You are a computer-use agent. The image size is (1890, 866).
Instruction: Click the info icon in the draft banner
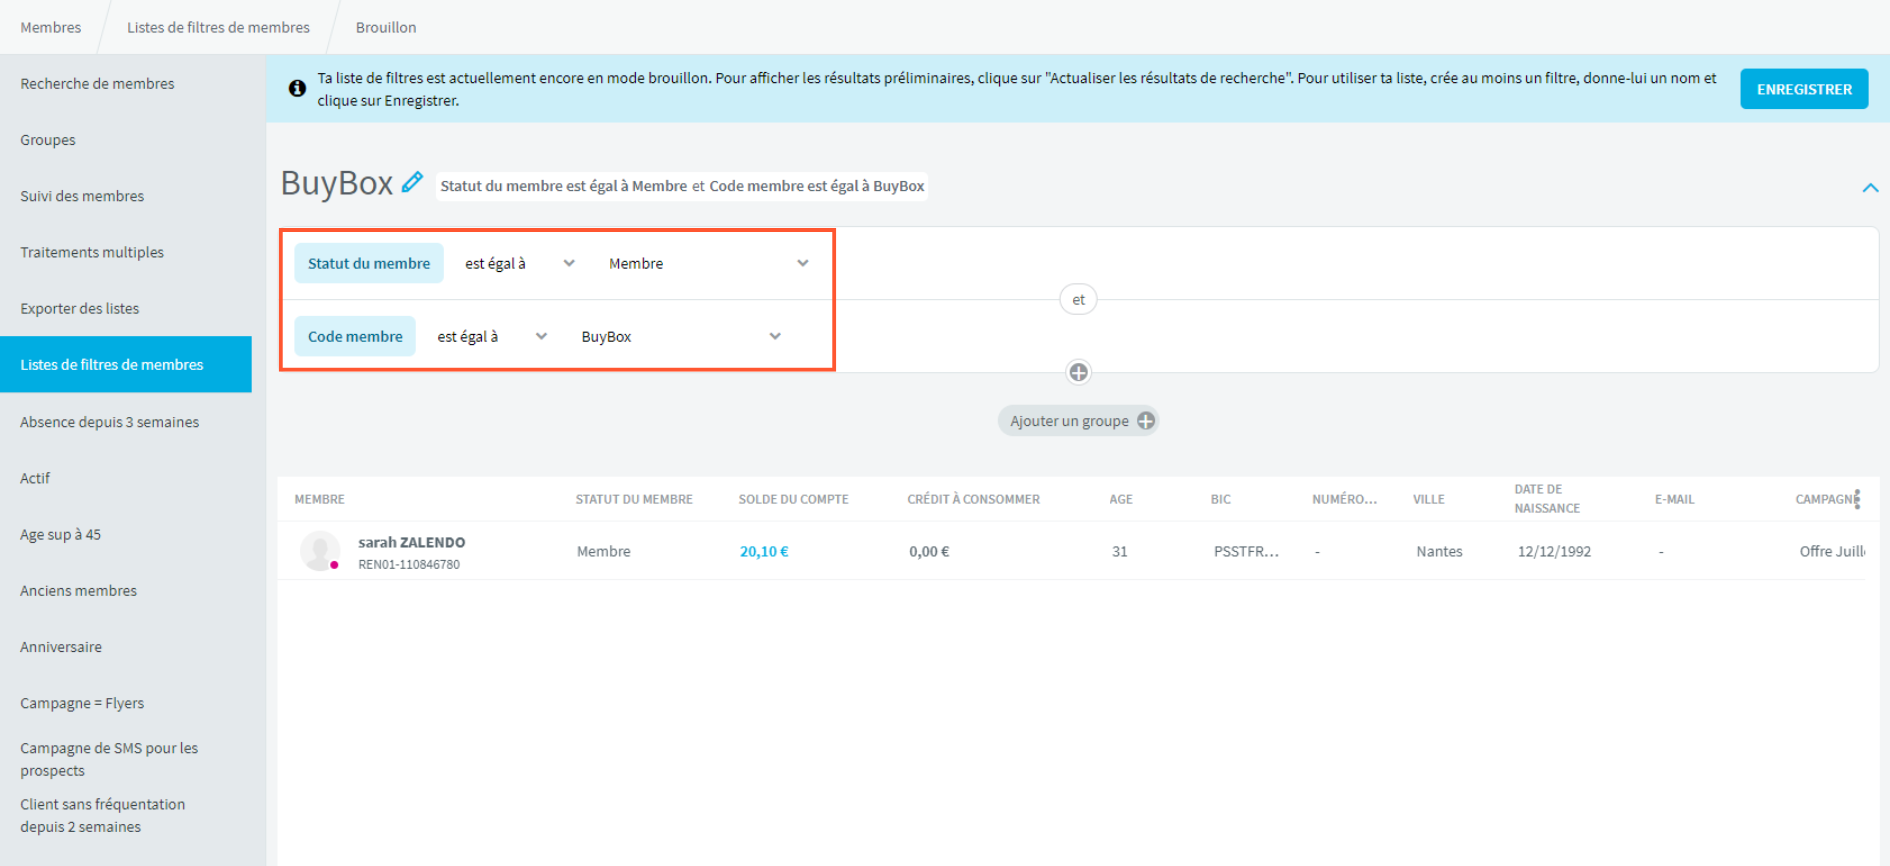click(x=297, y=88)
